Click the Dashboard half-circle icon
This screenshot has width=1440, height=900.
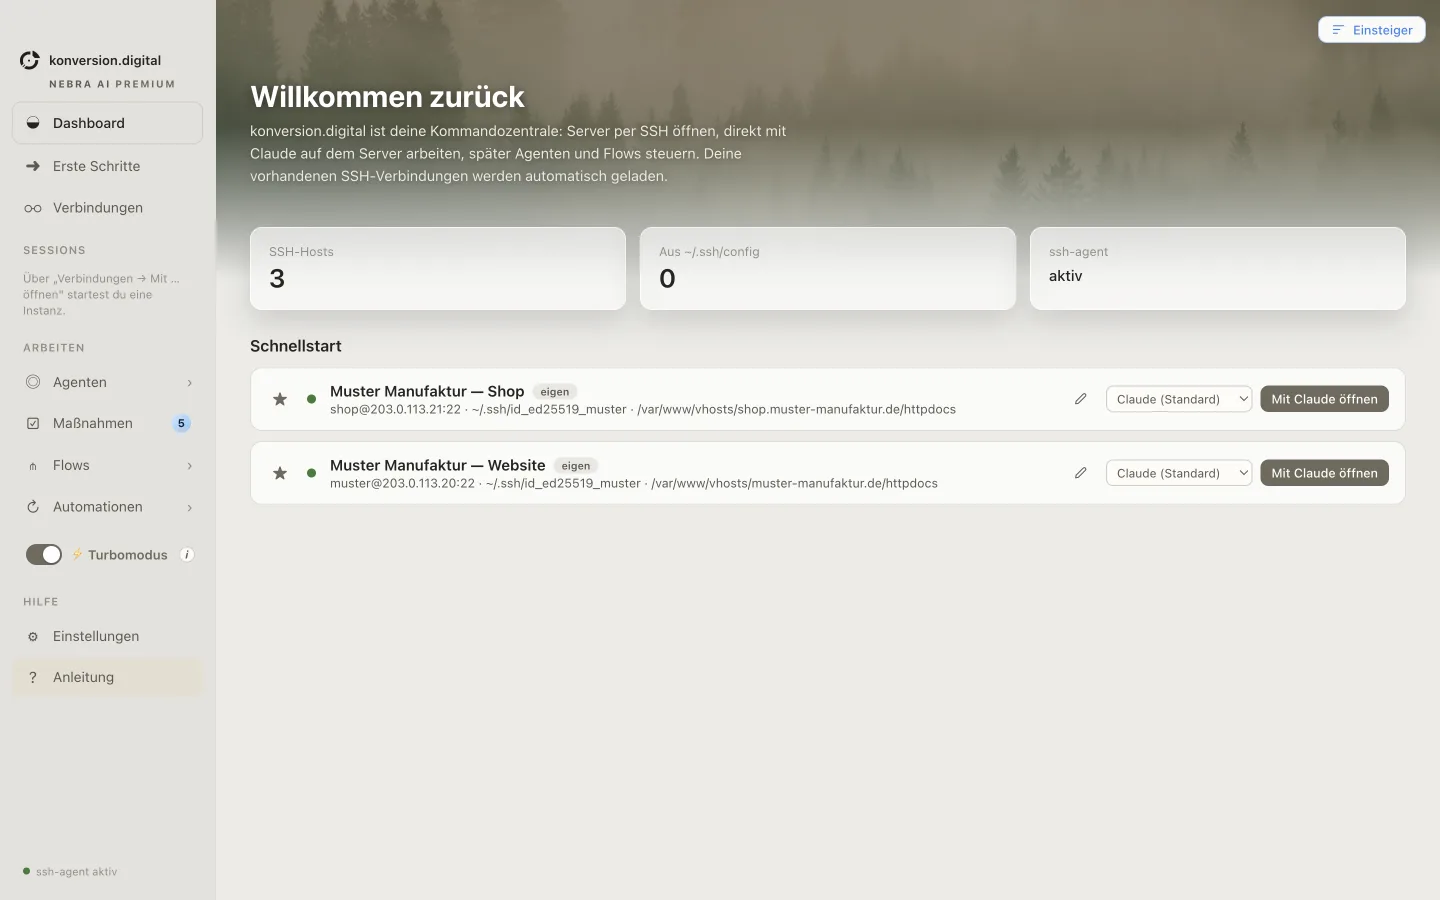[33, 123]
